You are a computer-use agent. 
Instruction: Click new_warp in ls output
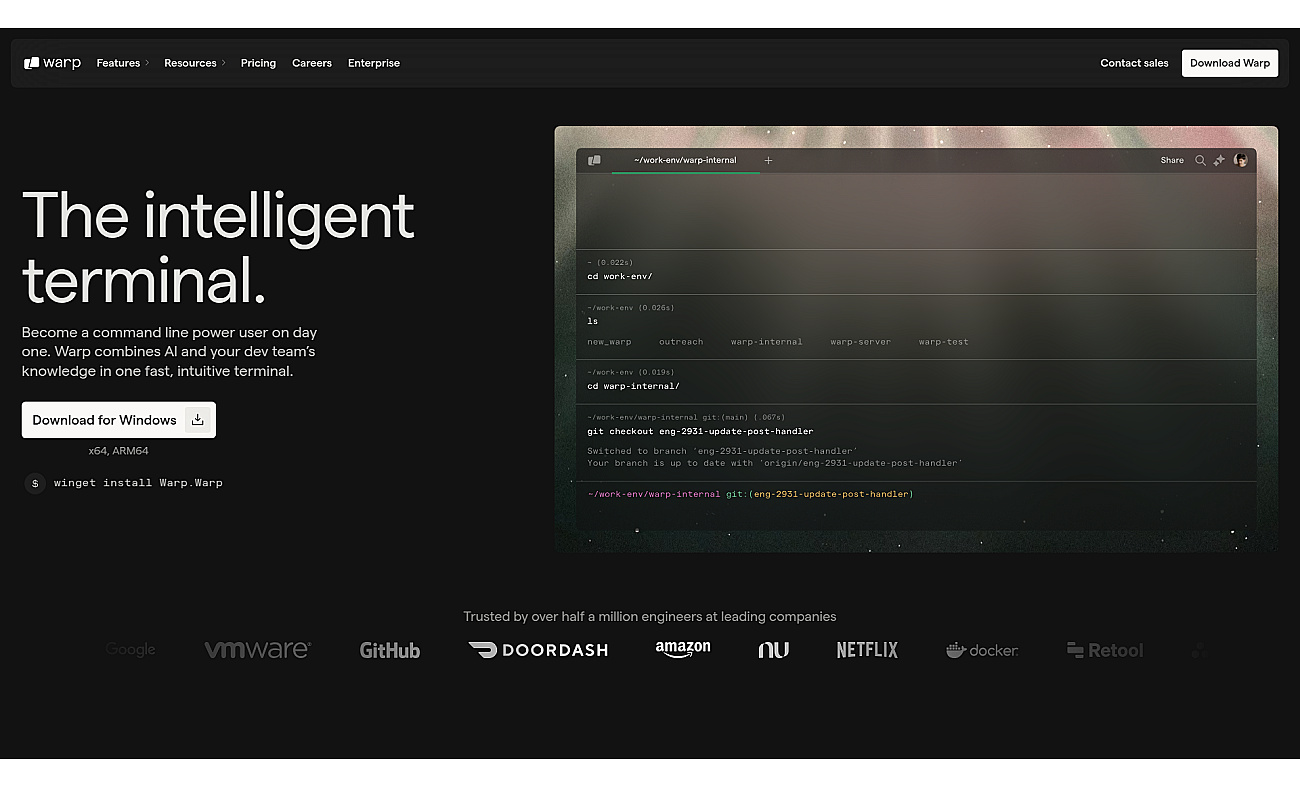(x=609, y=342)
